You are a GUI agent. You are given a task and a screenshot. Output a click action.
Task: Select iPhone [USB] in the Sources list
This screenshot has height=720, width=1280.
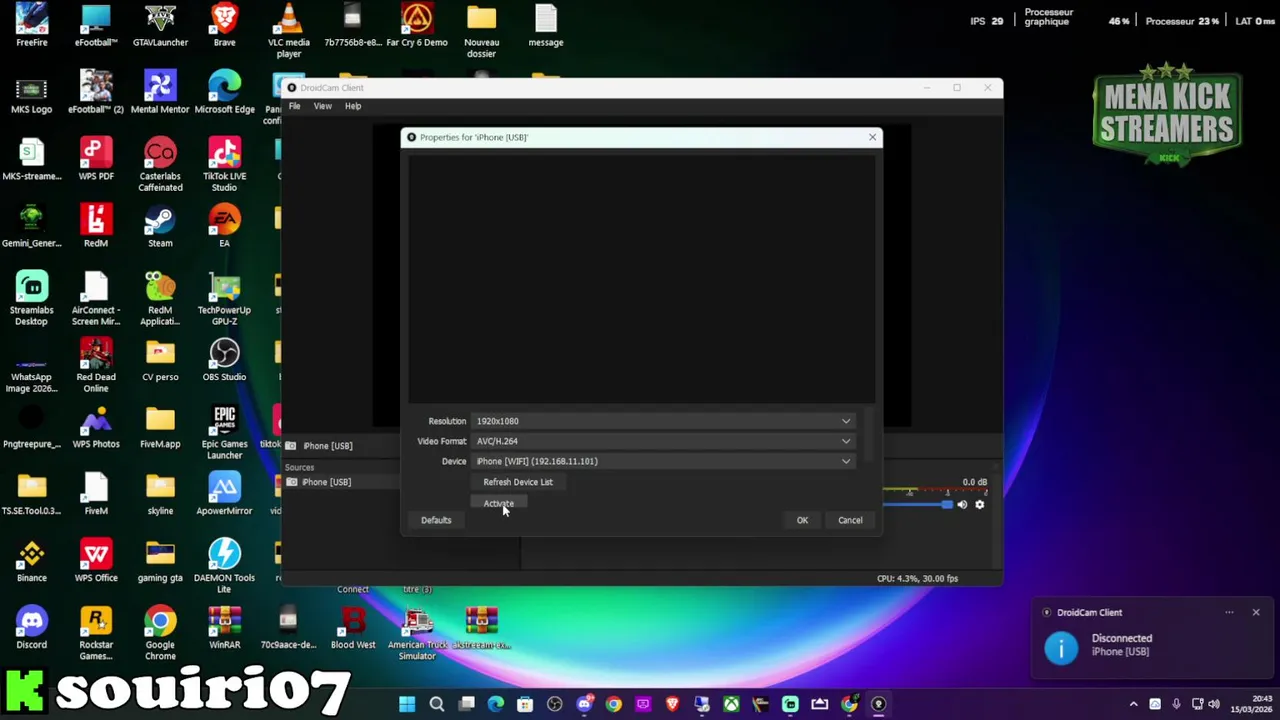point(327,482)
